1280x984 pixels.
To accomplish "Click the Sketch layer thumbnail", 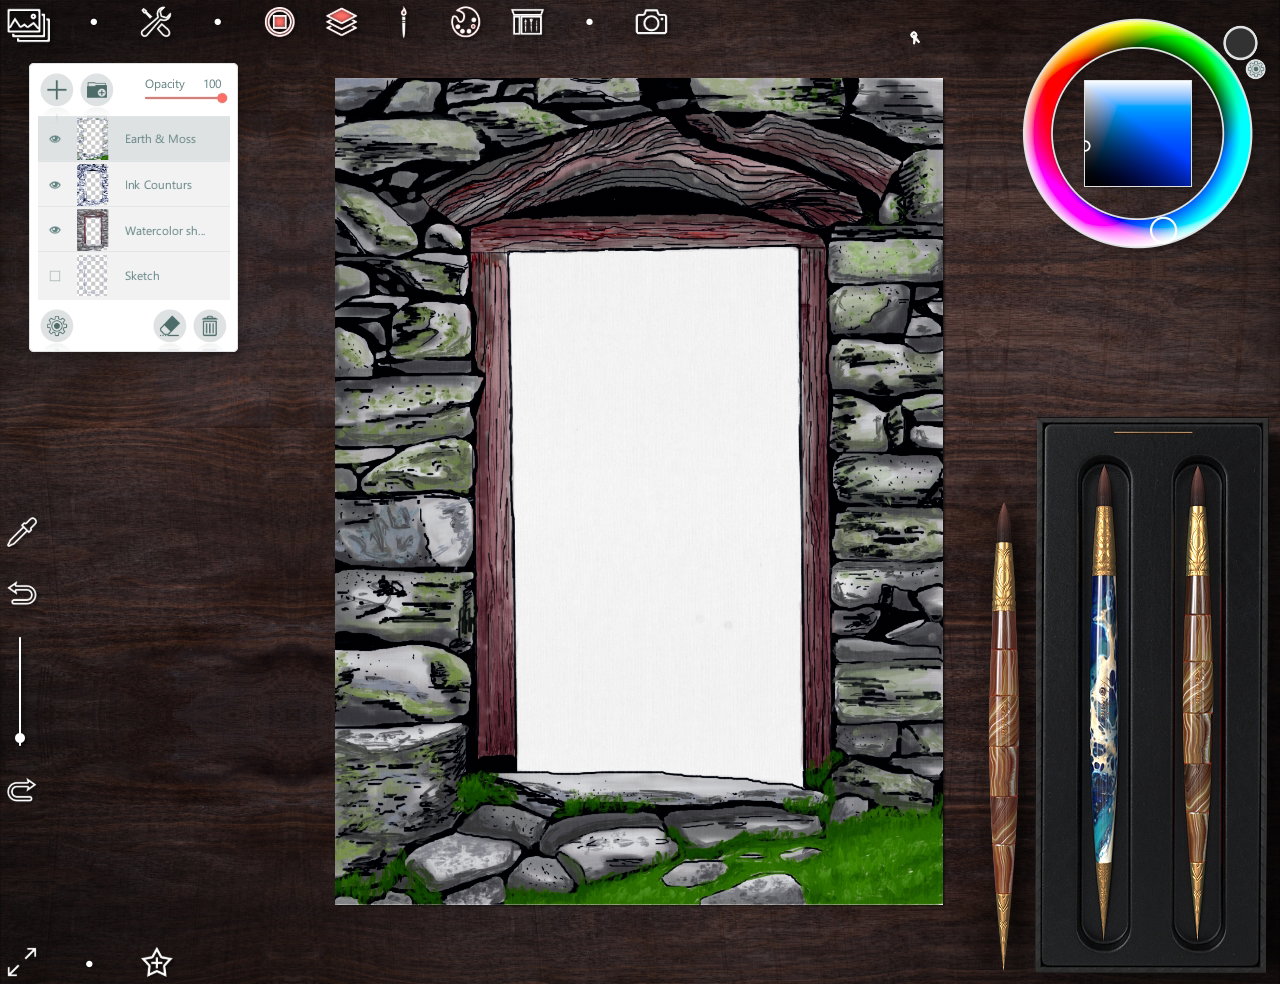I will (93, 276).
